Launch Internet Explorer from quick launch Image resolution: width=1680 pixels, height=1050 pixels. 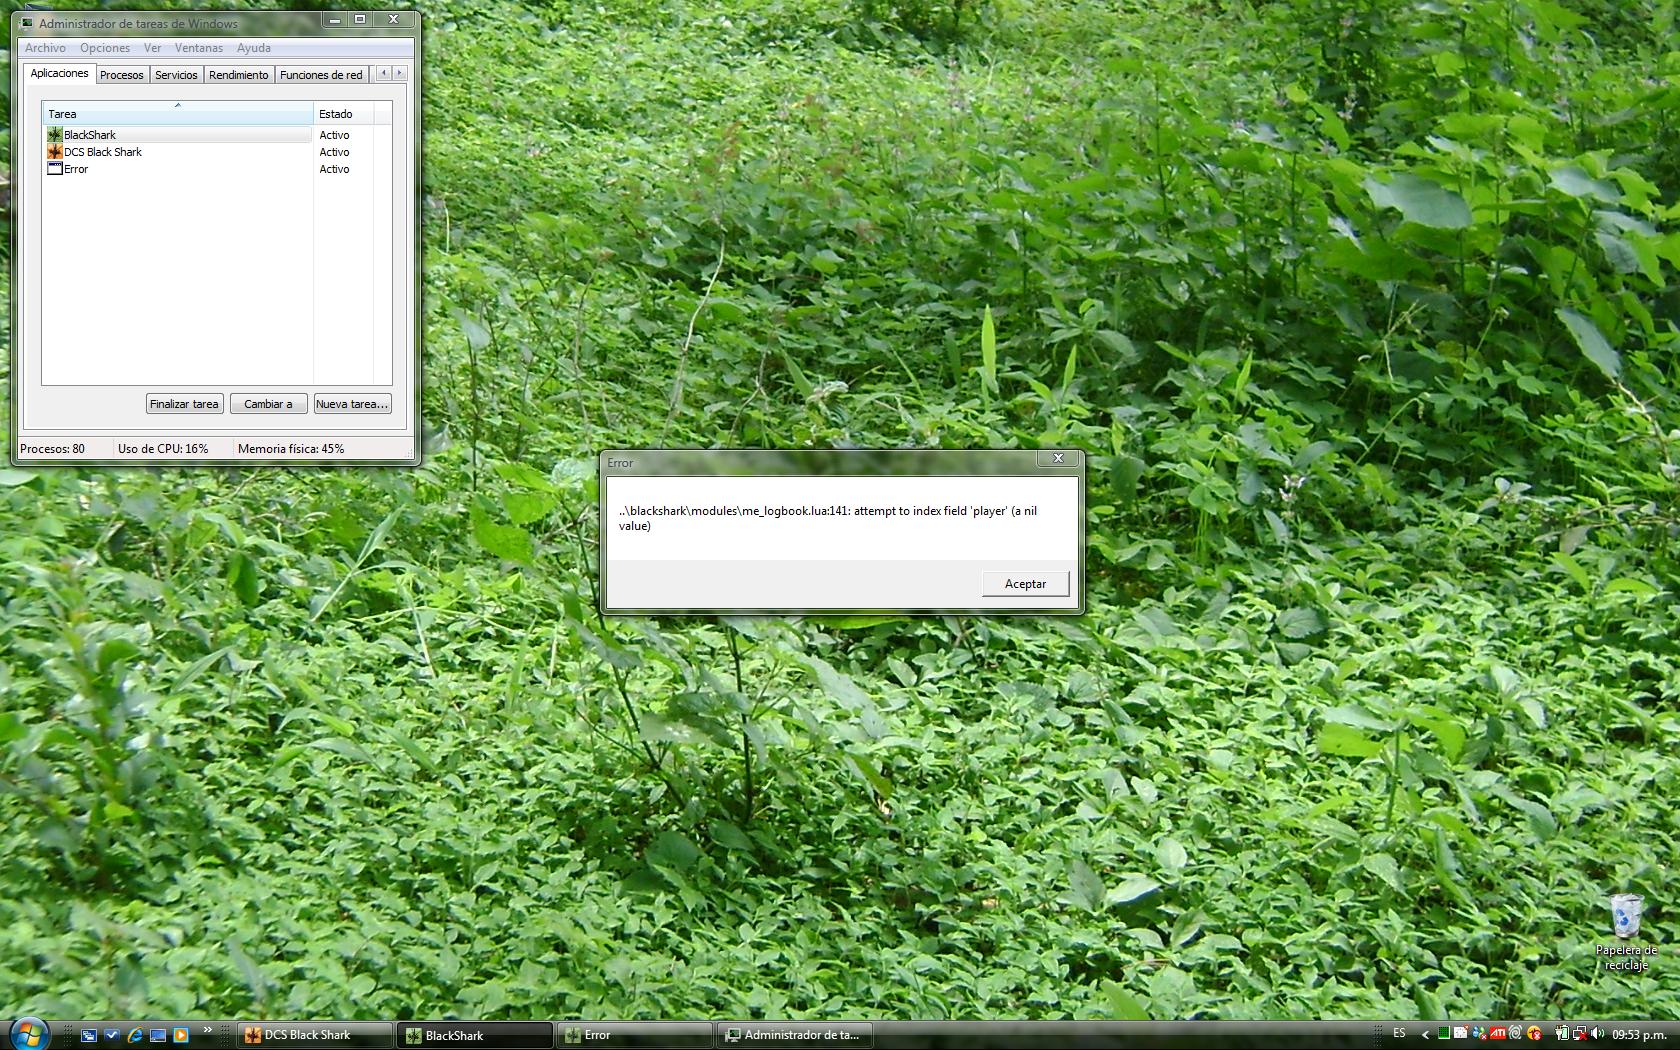[135, 1035]
